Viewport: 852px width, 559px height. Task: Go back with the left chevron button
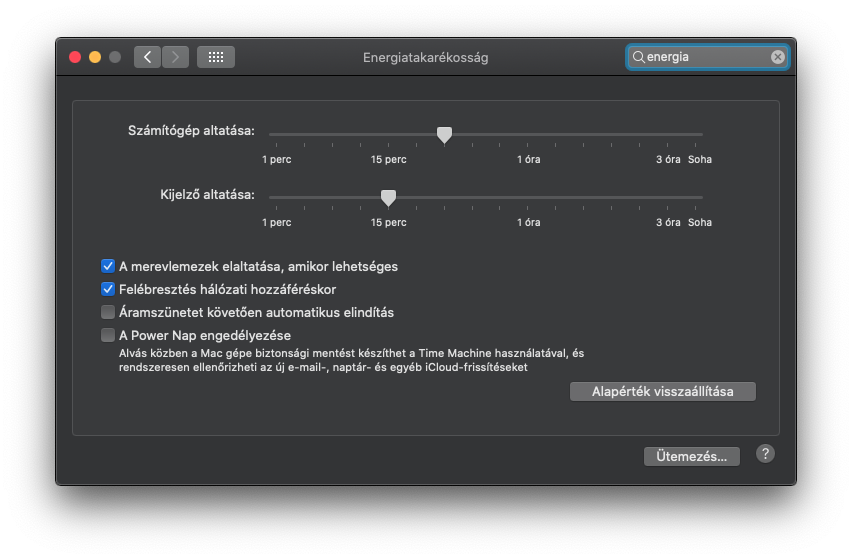click(x=147, y=57)
